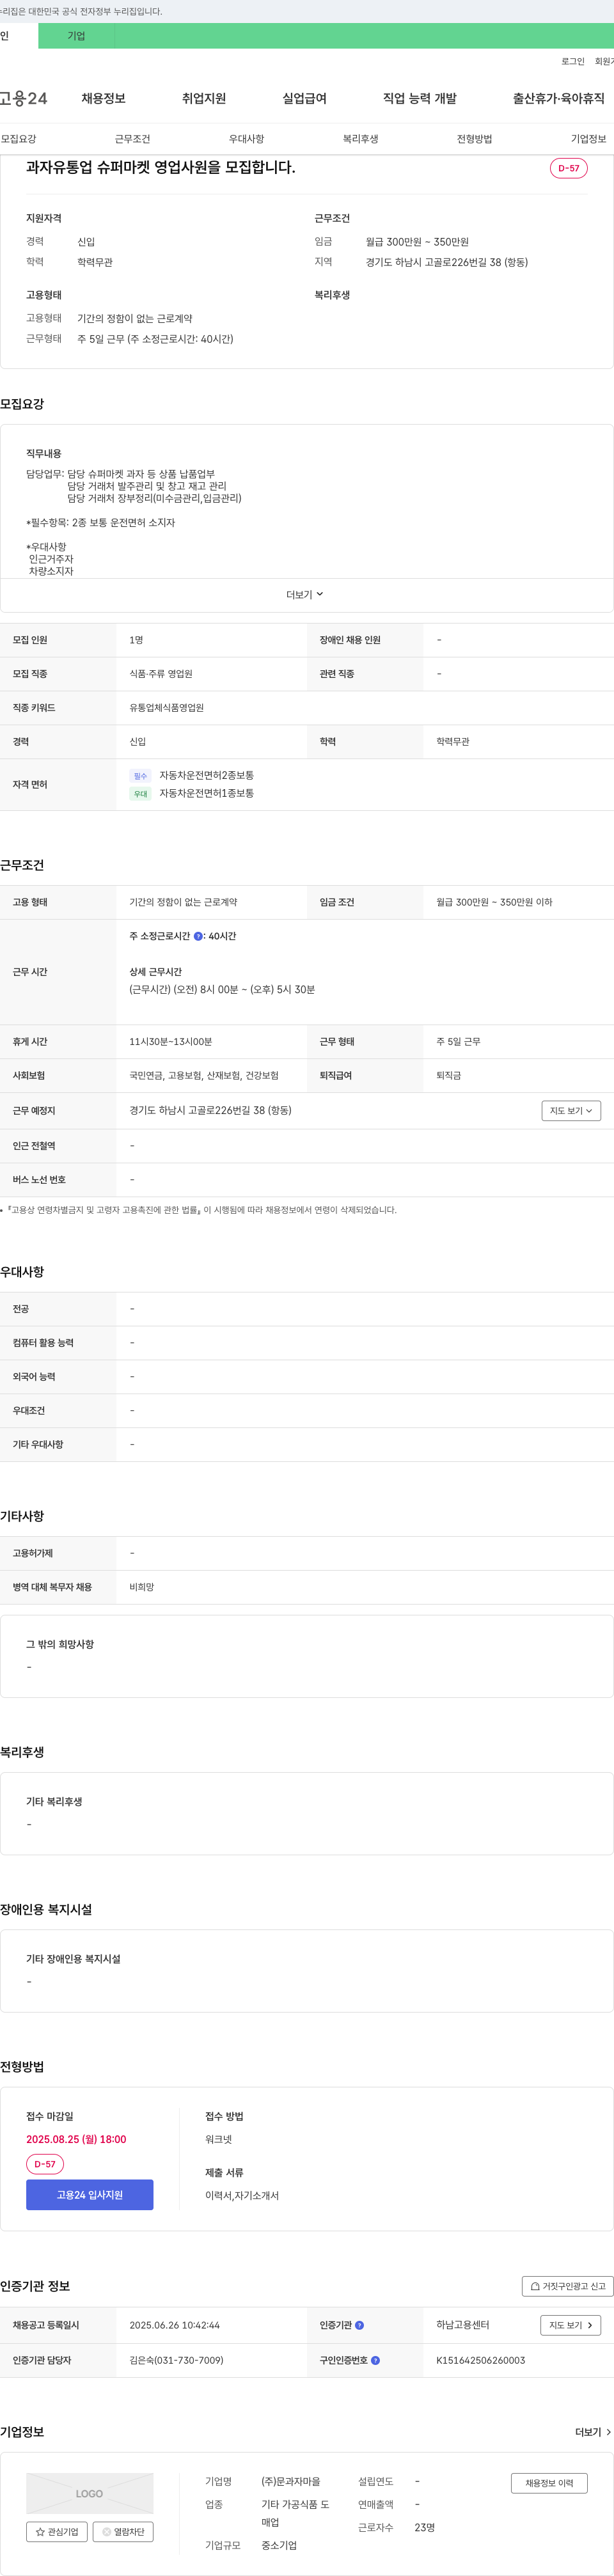Viewport: 614px width, 2576px height.
Task: Report via 거짓구인광고 신고 button
Action: point(567,2286)
